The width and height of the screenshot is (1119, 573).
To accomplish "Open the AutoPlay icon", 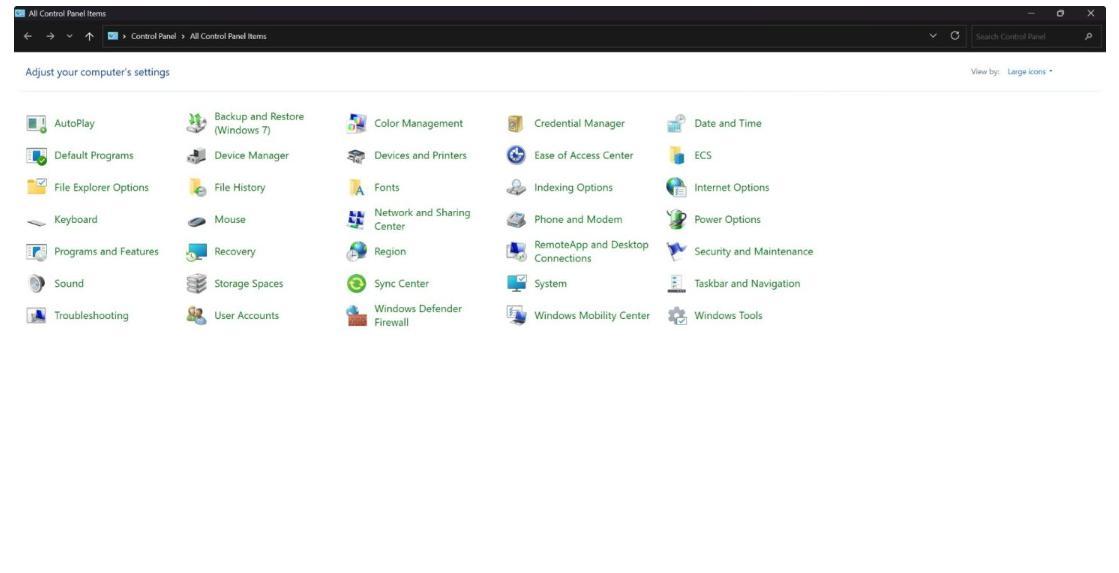I will point(36,123).
